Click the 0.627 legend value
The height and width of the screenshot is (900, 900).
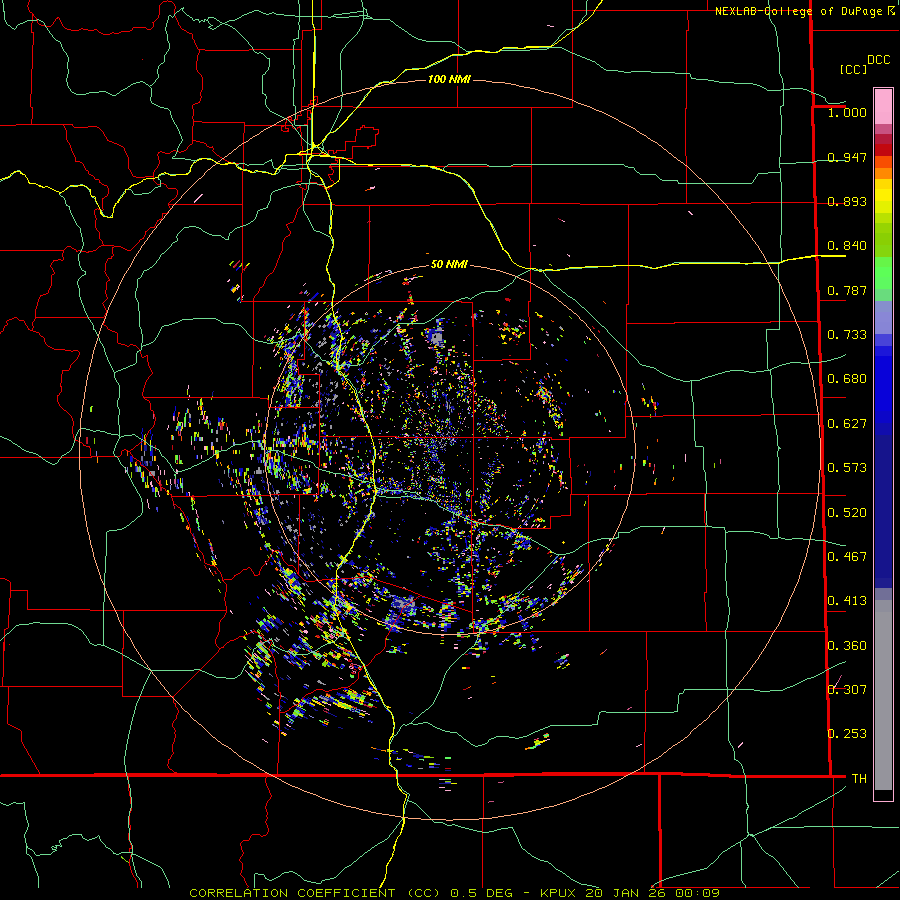coord(847,424)
